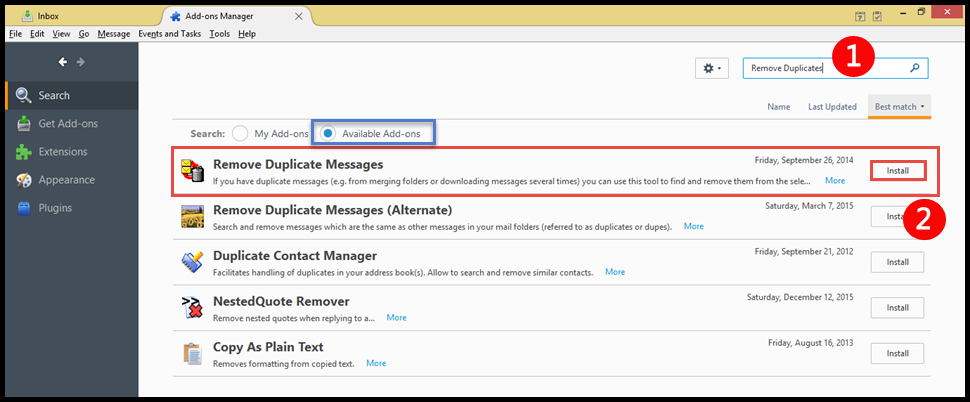Image resolution: width=970 pixels, height=402 pixels.
Task: Click the magnifier icon in the search box
Action: click(x=915, y=68)
